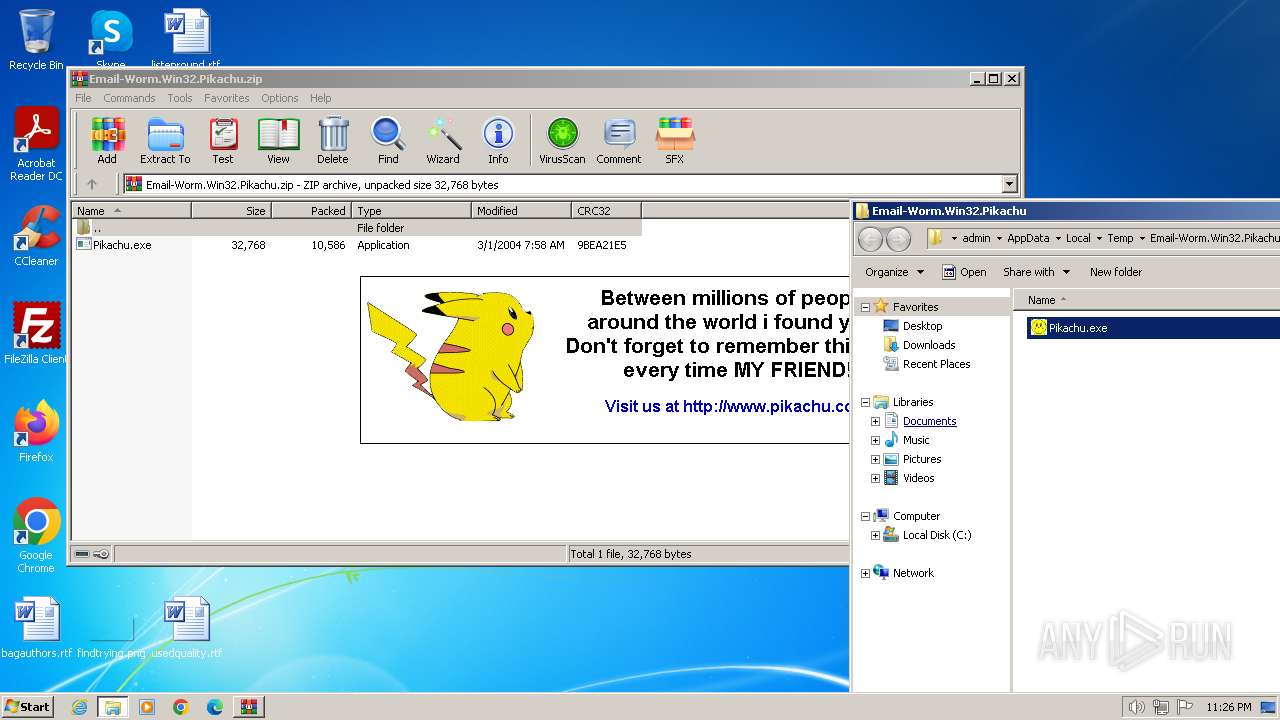
Task: Sort by the Size column header
Action: [231, 211]
